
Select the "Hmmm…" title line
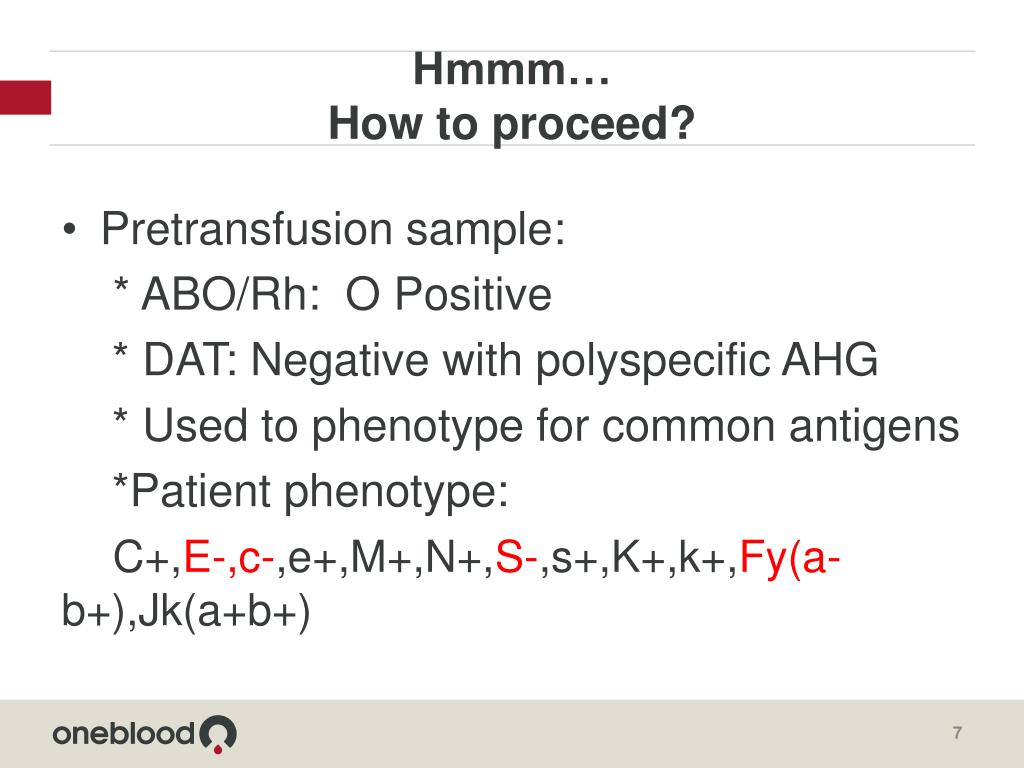tap(511, 69)
